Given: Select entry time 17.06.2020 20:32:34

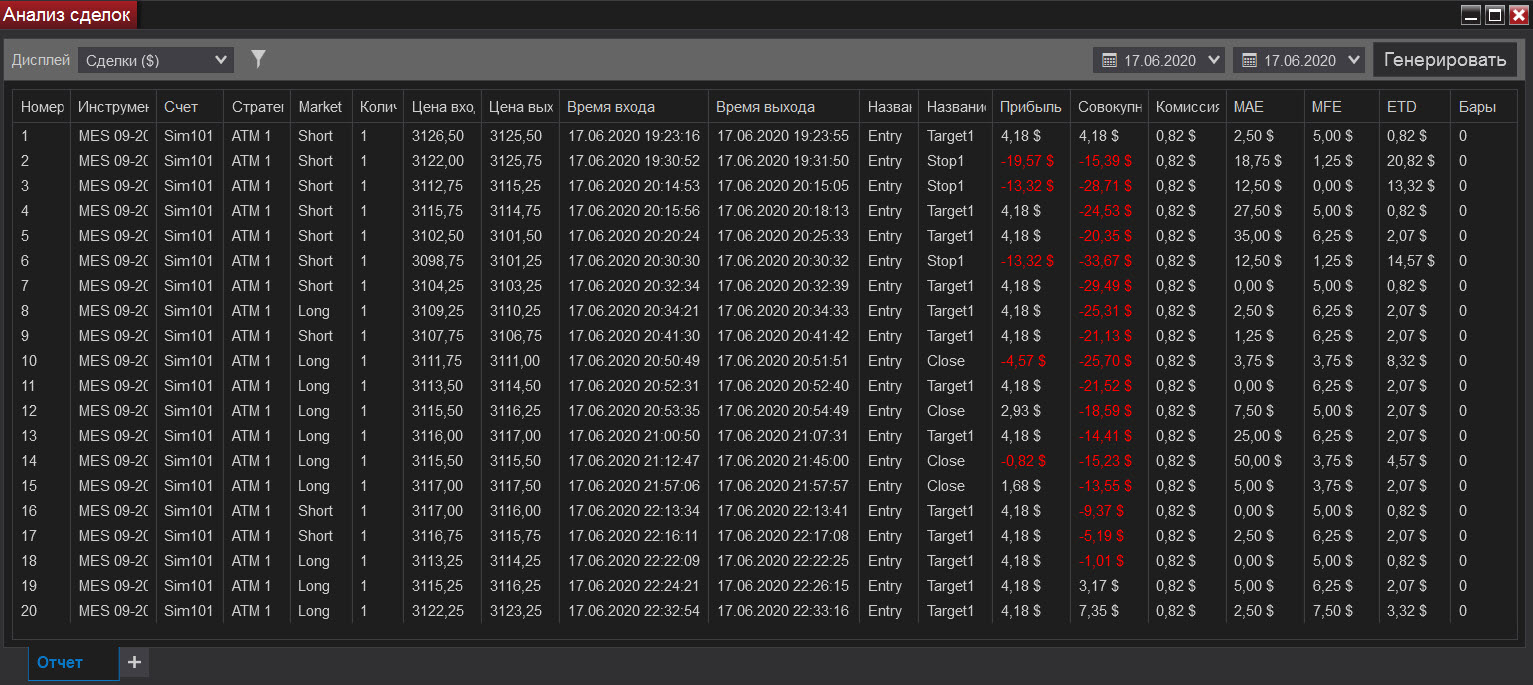Looking at the screenshot, I should coord(633,286).
